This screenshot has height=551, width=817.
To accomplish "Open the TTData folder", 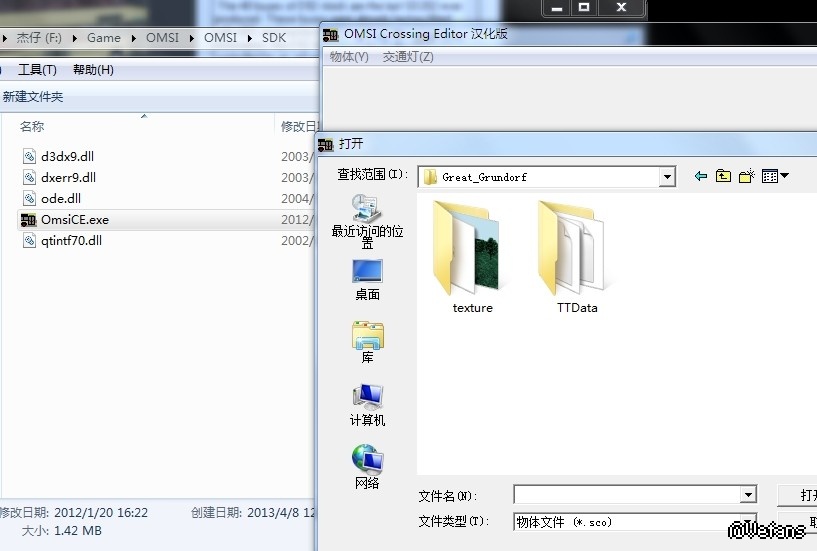I will click(575, 256).
